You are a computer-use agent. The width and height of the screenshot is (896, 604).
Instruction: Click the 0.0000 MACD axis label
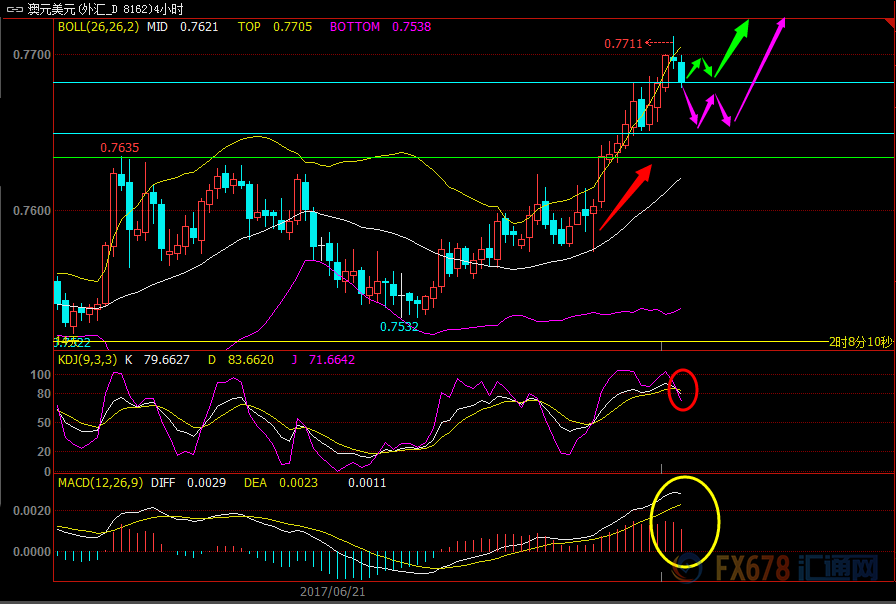pyautogui.click(x=32, y=552)
